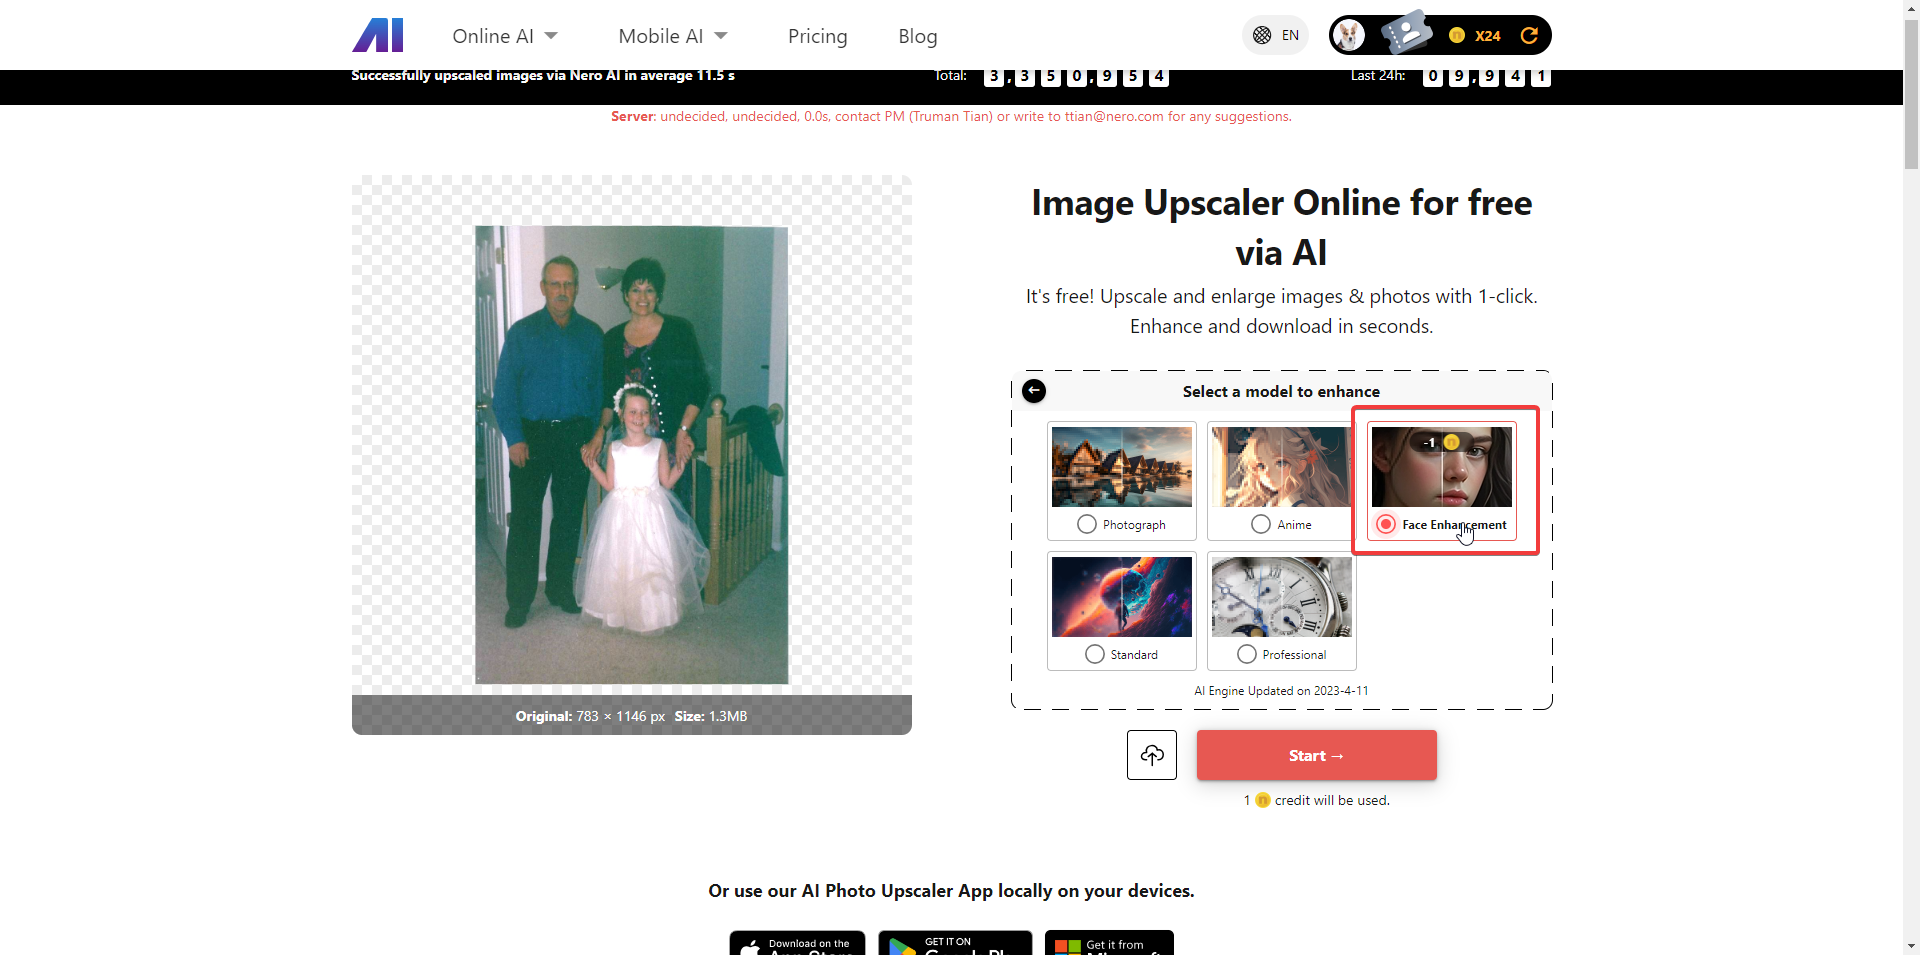Click the Google Play download badge

(x=954, y=944)
